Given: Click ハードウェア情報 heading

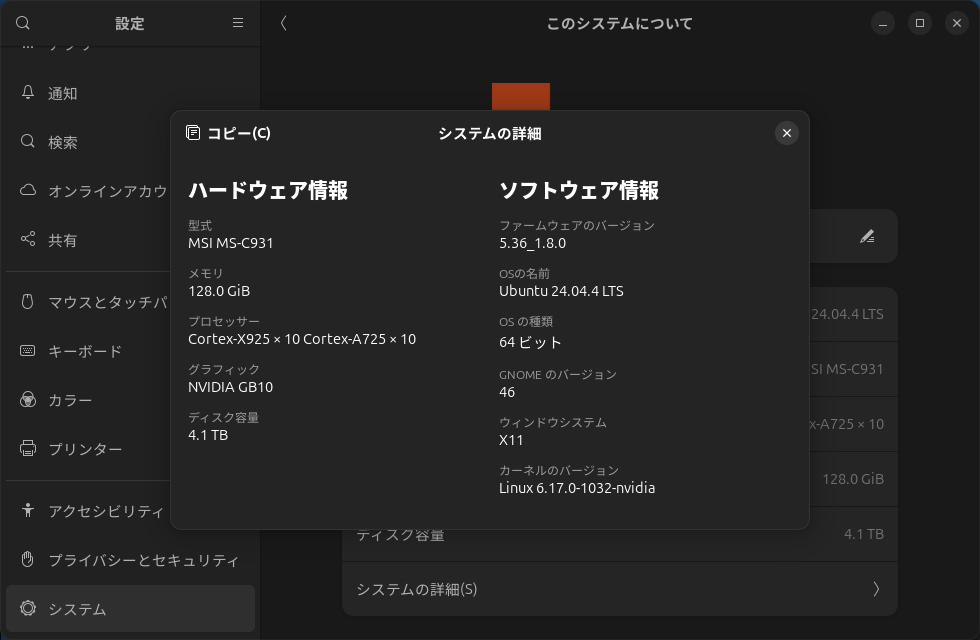Looking at the screenshot, I should [268, 190].
